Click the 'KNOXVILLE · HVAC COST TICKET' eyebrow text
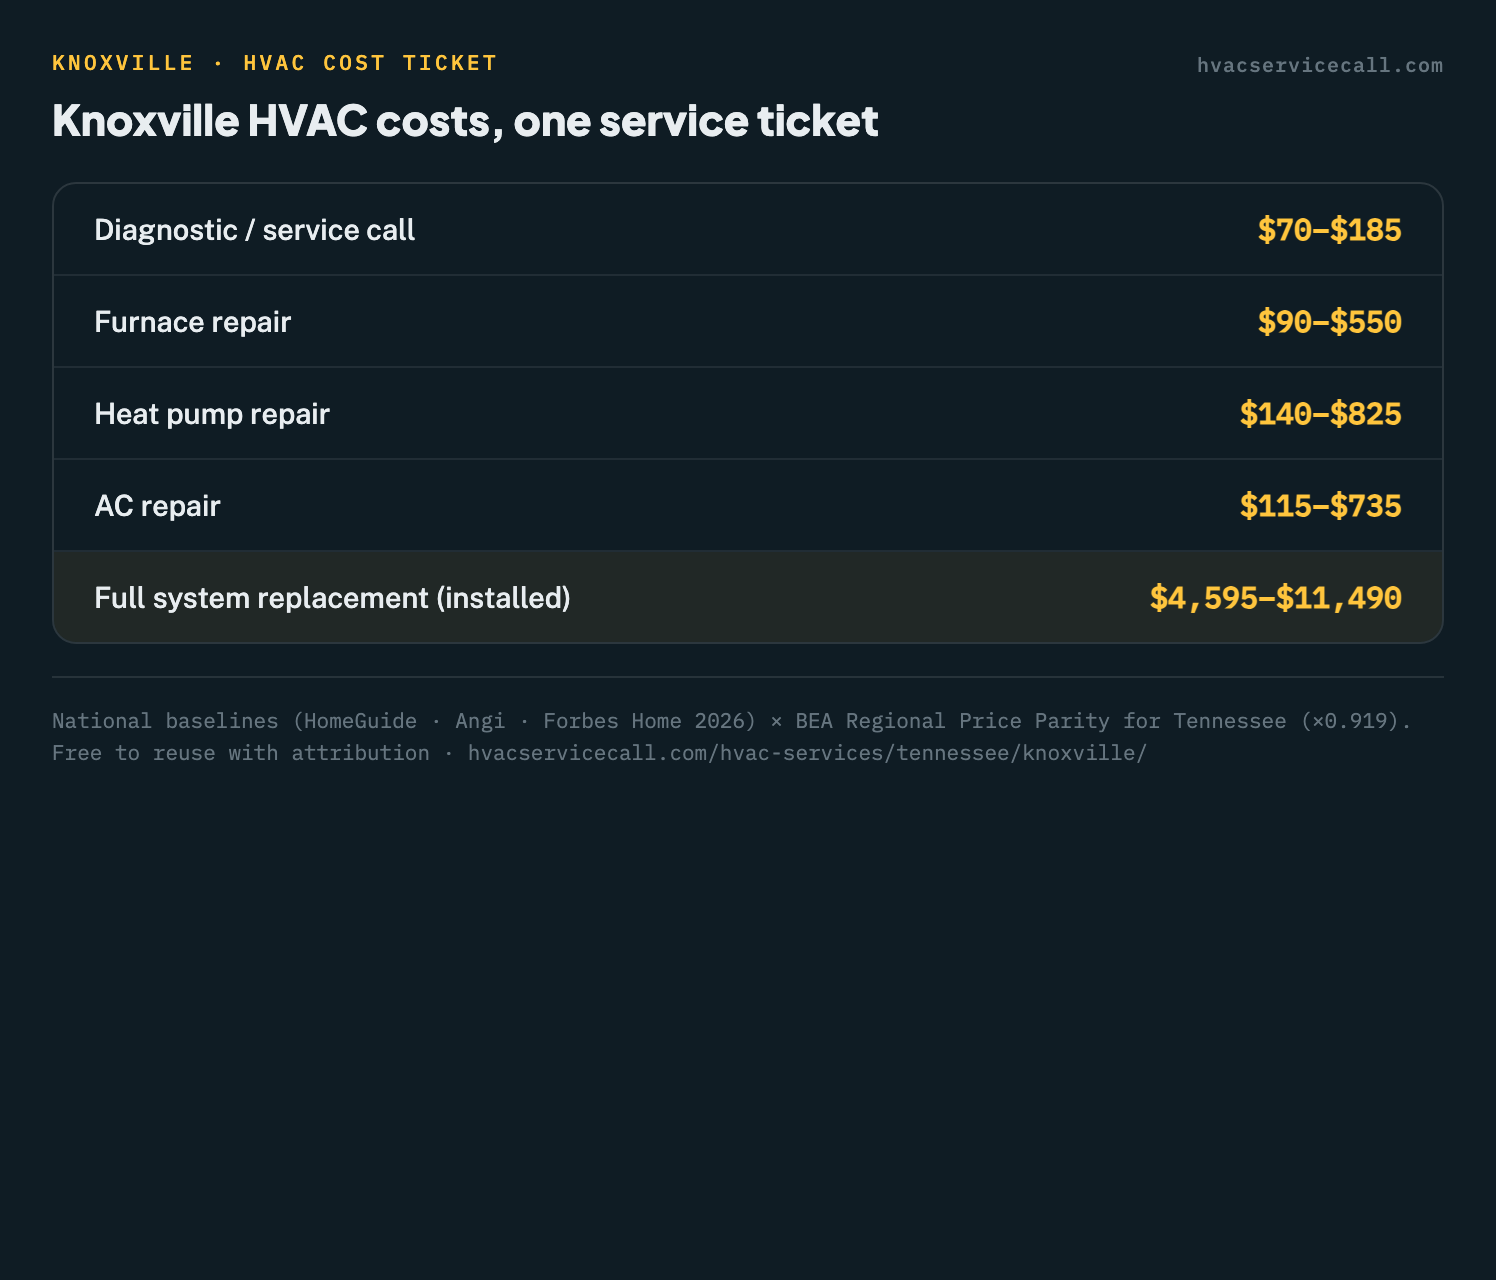This screenshot has width=1496, height=1280. 274,63
